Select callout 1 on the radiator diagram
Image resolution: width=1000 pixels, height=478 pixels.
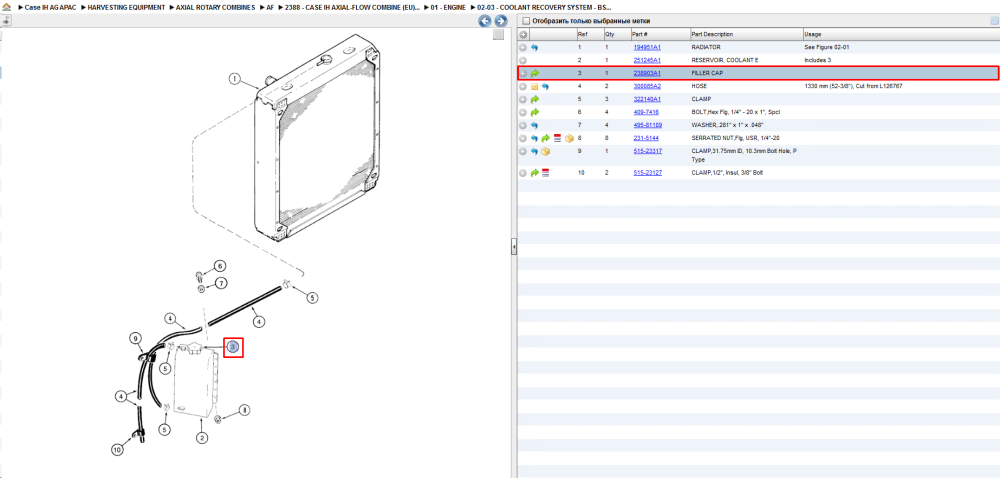(x=235, y=80)
